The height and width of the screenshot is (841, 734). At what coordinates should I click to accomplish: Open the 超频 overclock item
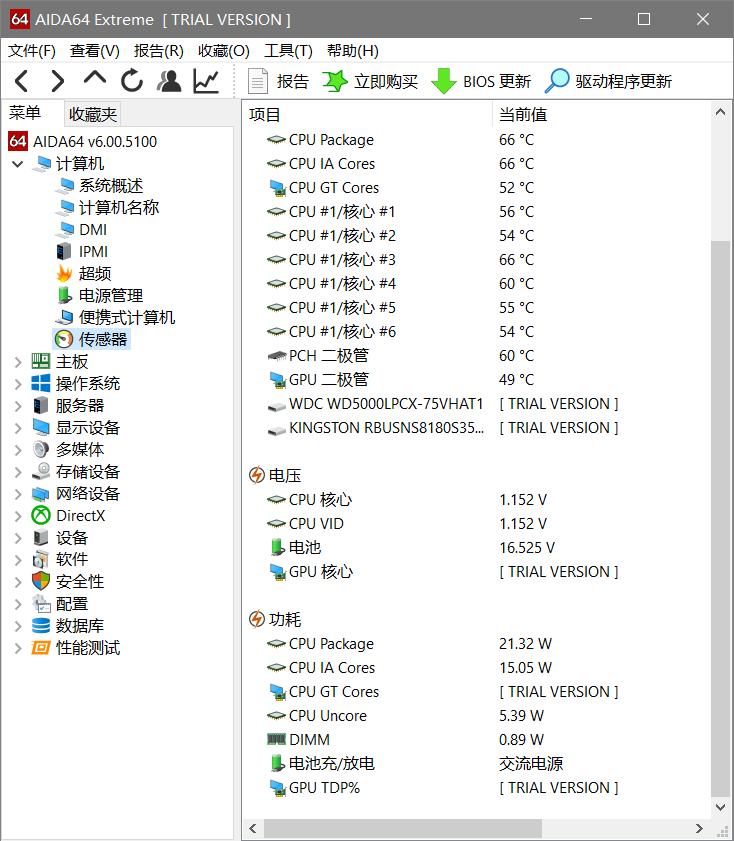tap(95, 274)
